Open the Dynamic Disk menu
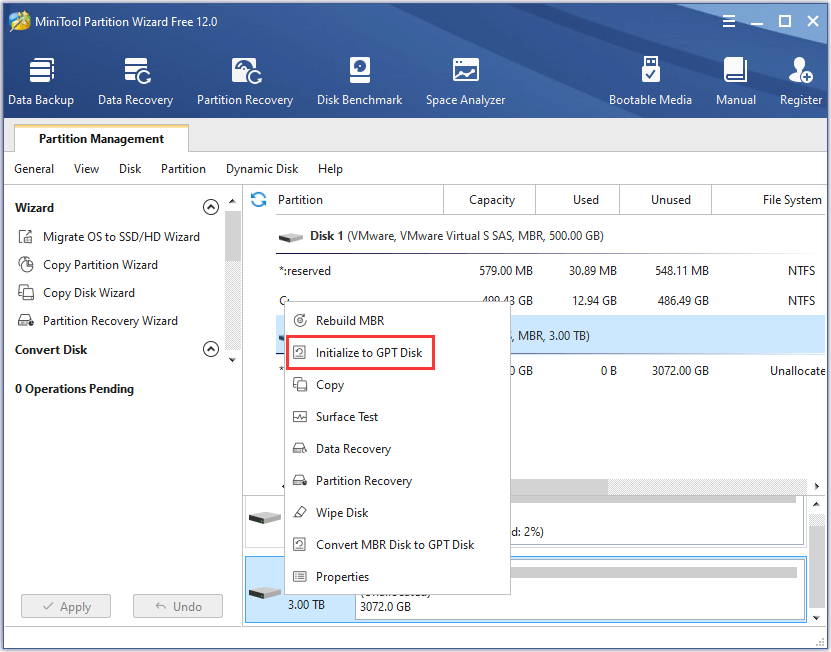This screenshot has height=652, width=831. tap(262, 169)
